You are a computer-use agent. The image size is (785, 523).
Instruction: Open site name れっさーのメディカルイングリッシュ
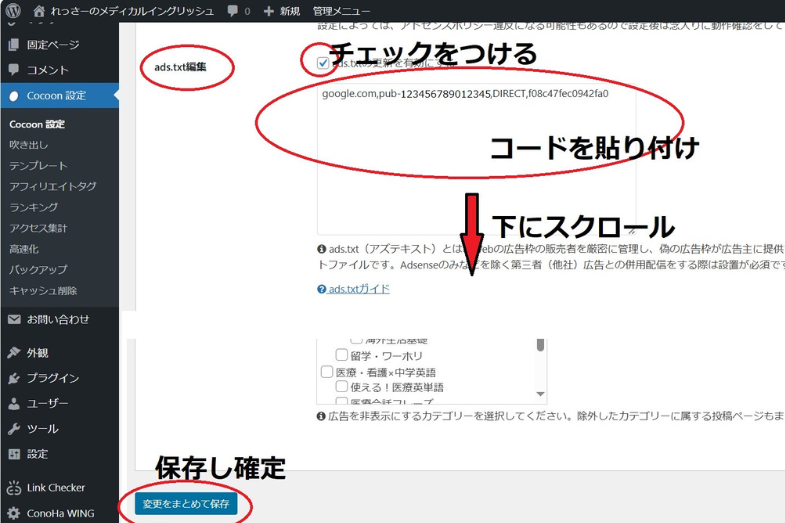pos(132,11)
